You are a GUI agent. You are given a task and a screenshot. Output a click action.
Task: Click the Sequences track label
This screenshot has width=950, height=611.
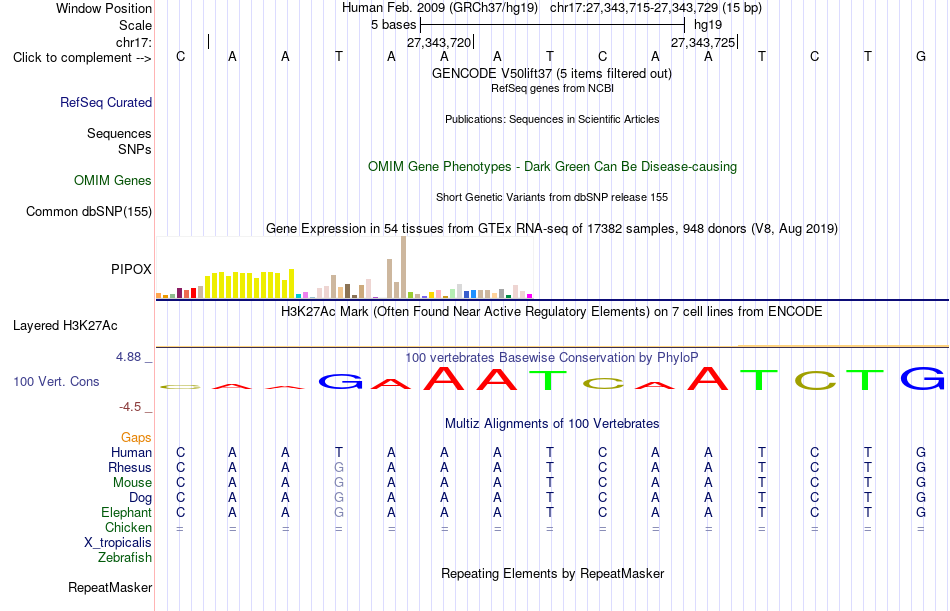(119, 133)
